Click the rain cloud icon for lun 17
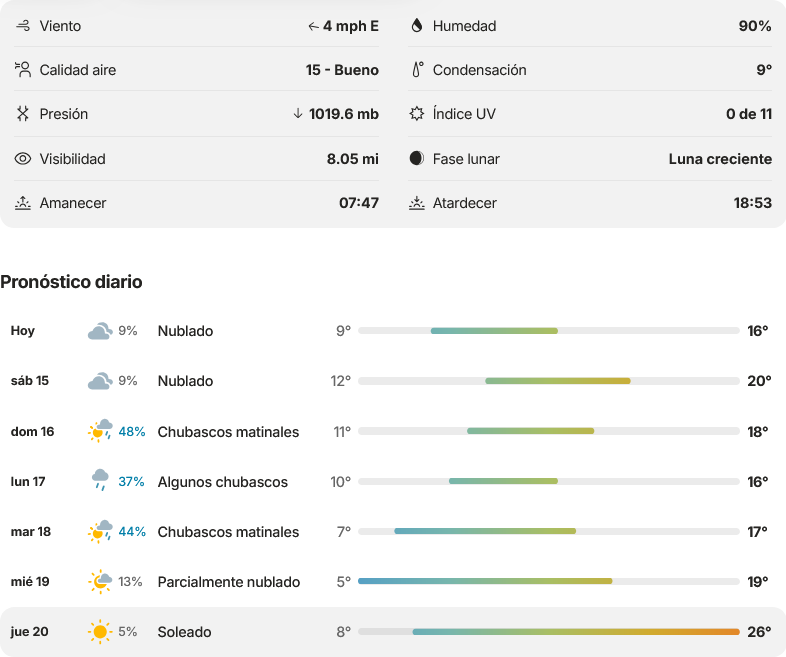The width and height of the screenshot is (786, 657). click(100, 480)
